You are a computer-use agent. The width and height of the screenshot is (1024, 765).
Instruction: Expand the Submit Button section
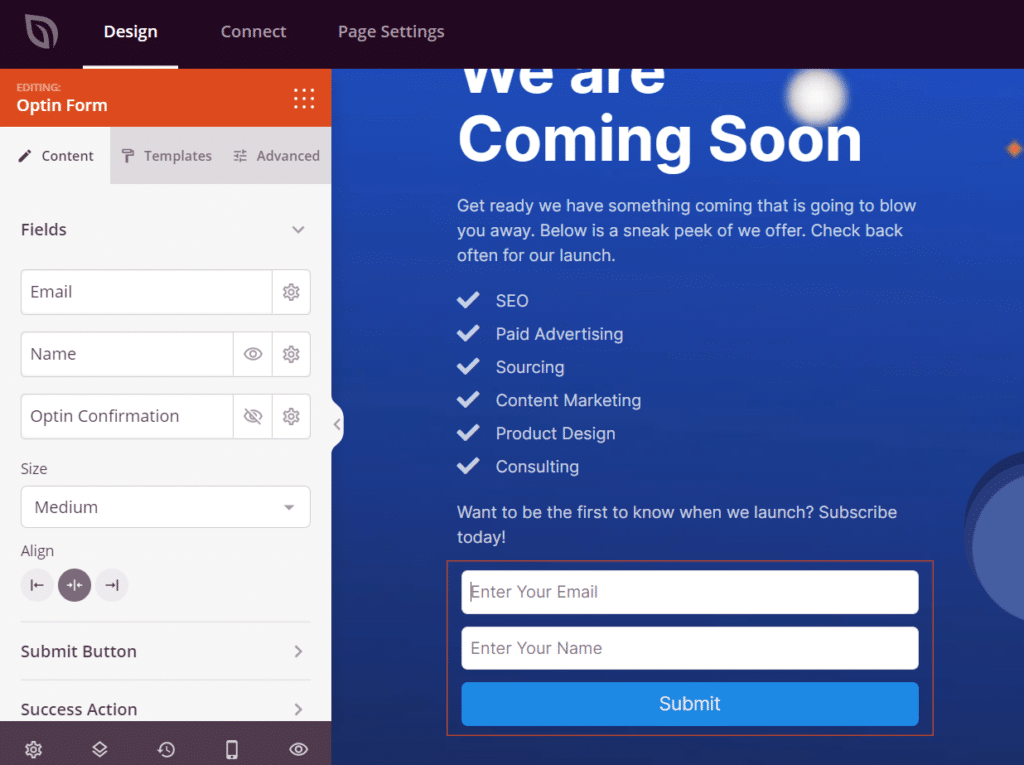(x=165, y=651)
